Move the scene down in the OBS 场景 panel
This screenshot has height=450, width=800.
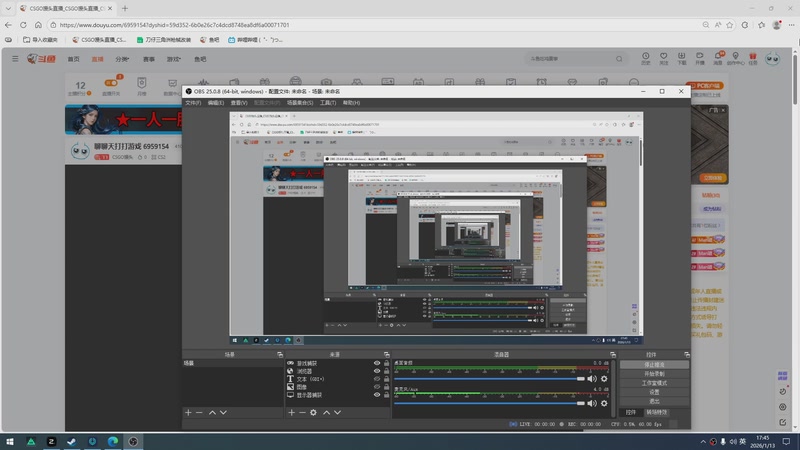(x=223, y=412)
